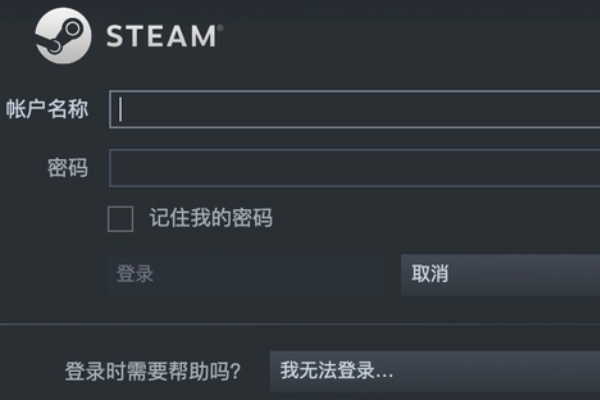Click the STEAM wordmark text
The image size is (600, 400).
[x=160, y=37]
